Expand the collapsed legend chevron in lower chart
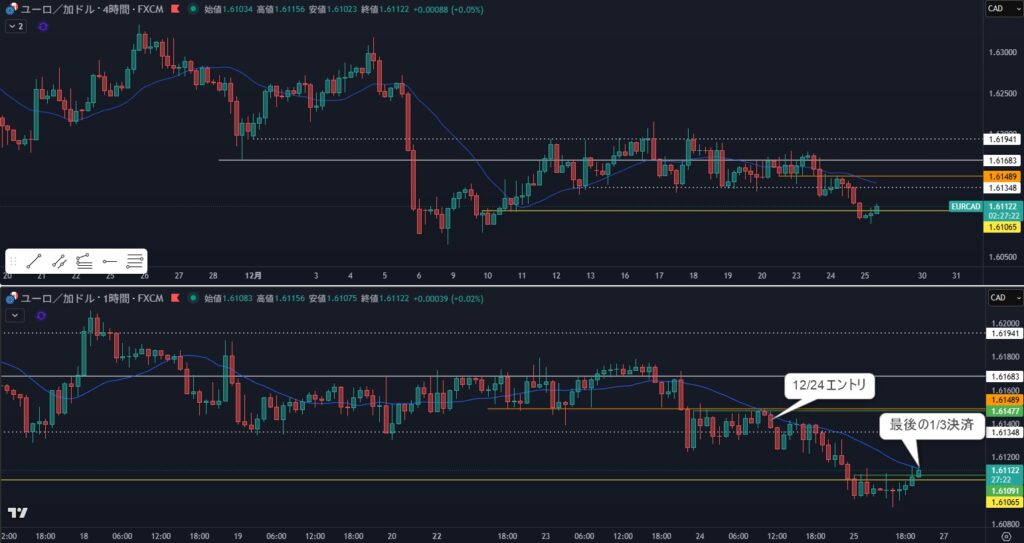The image size is (1024, 543). [x=15, y=315]
